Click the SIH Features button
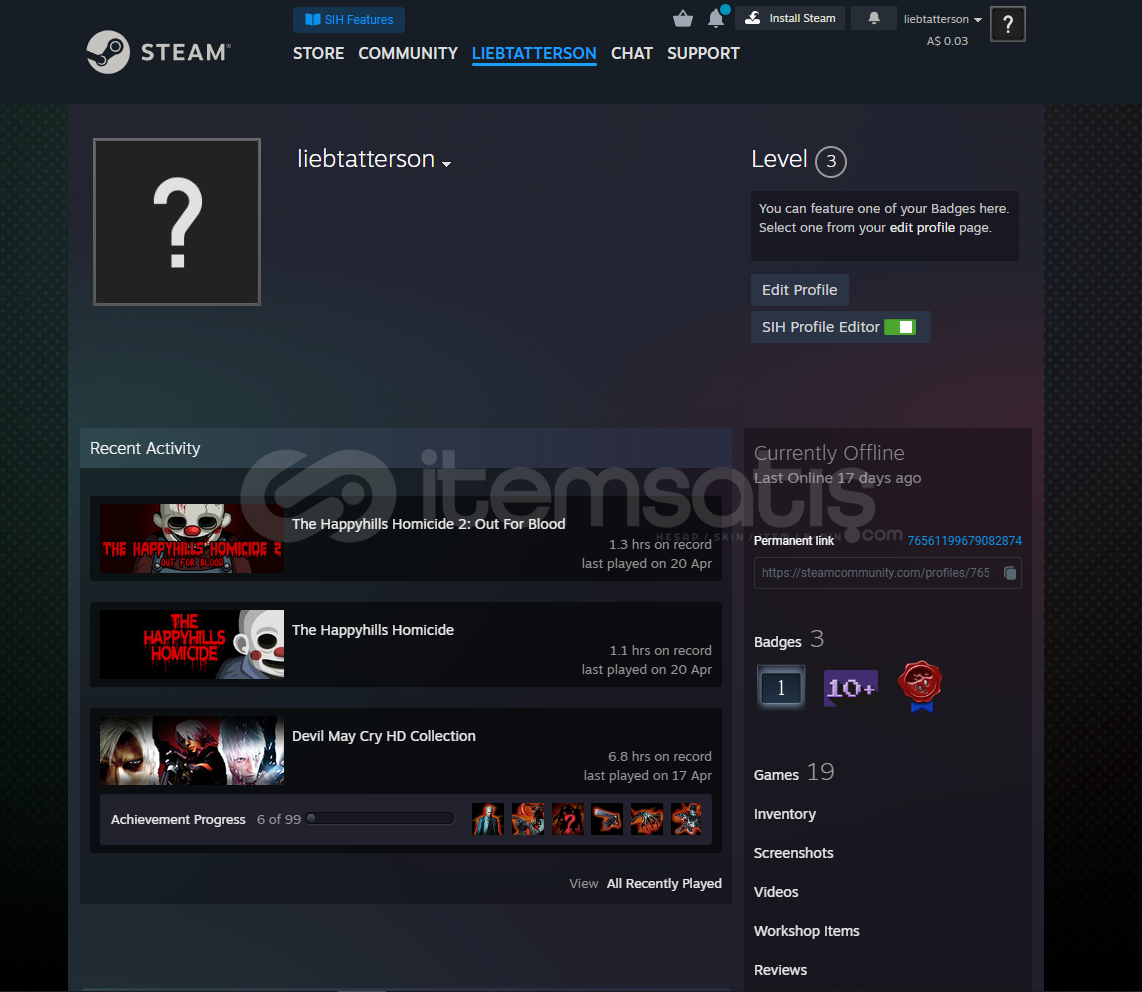 [349, 20]
